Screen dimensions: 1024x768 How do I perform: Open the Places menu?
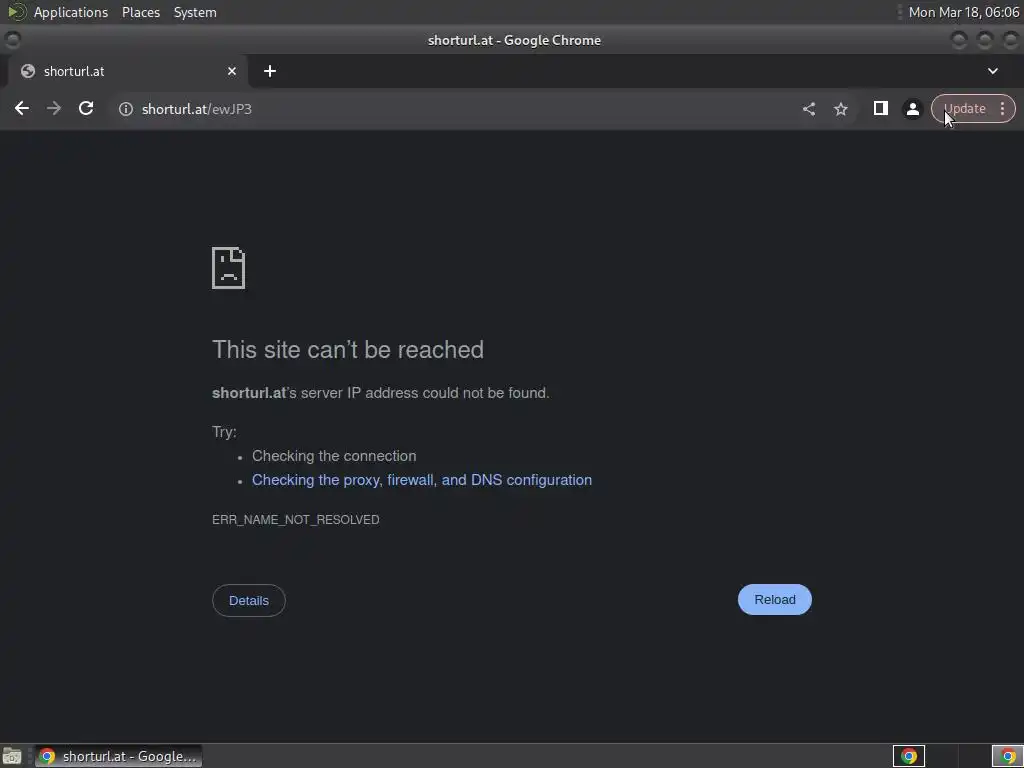pyautogui.click(x=140, y=12)
